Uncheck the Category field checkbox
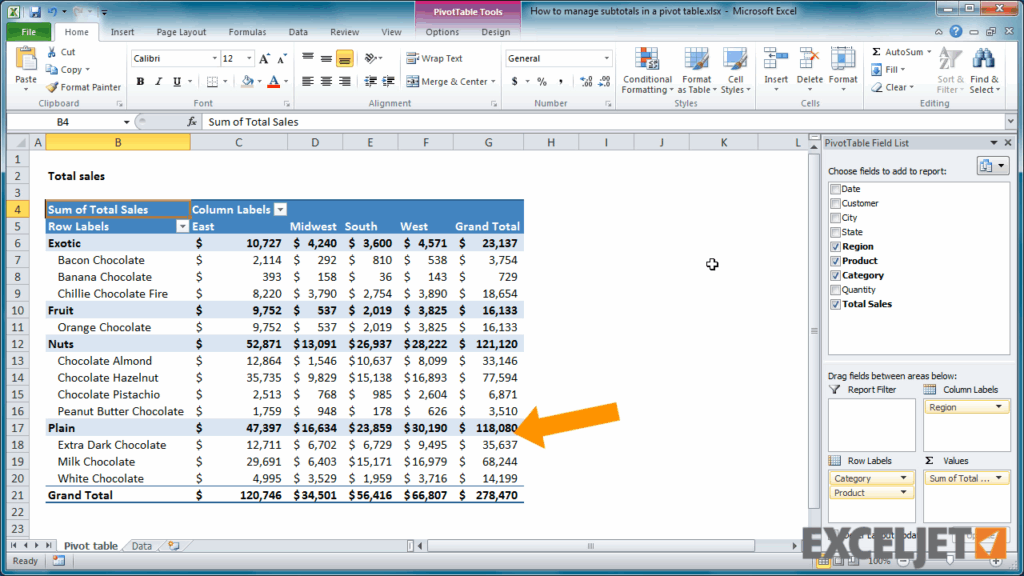The width and height of the screenshot is (1024, 576). pos(835,275)
